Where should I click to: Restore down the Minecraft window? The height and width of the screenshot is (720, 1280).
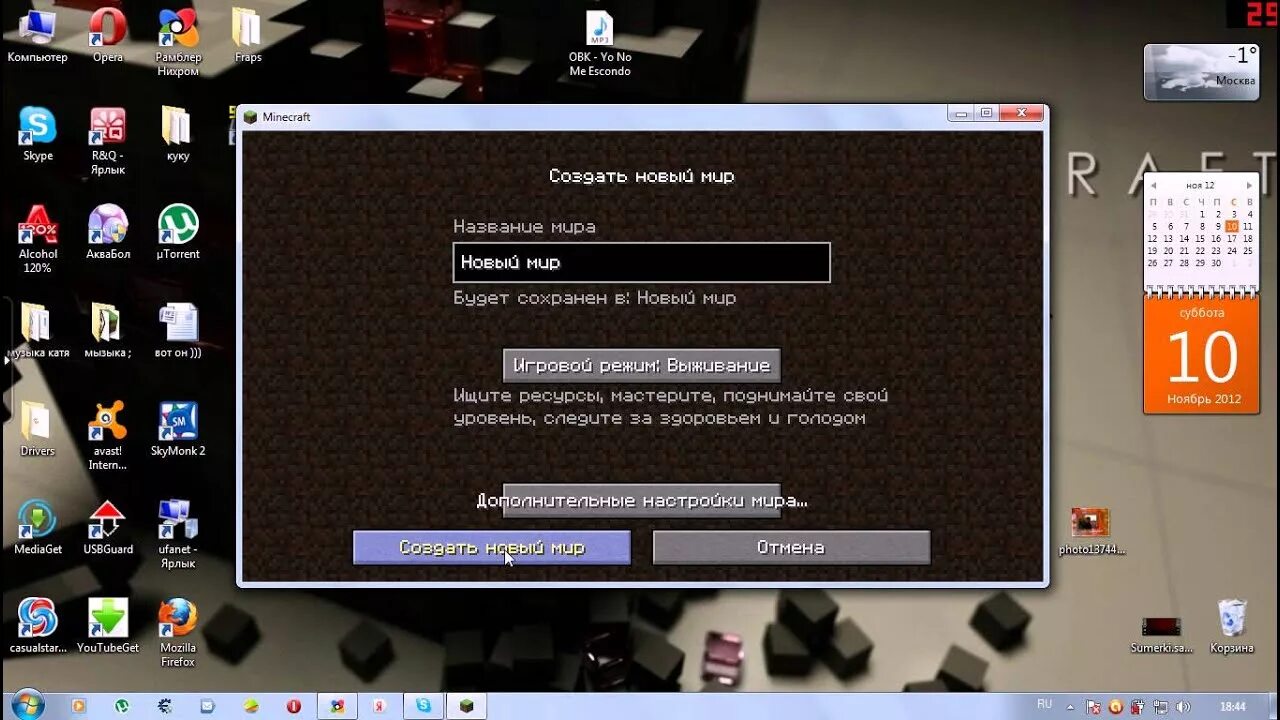click(x=986, y=113)
